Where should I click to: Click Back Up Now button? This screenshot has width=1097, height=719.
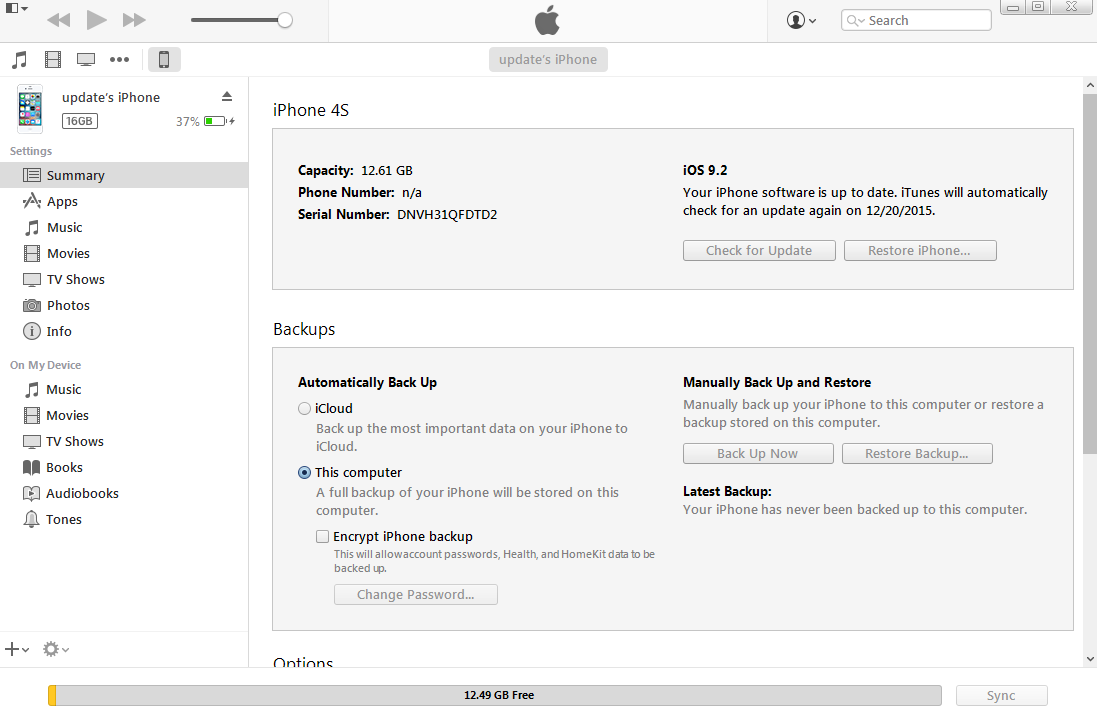click(758, 453)
